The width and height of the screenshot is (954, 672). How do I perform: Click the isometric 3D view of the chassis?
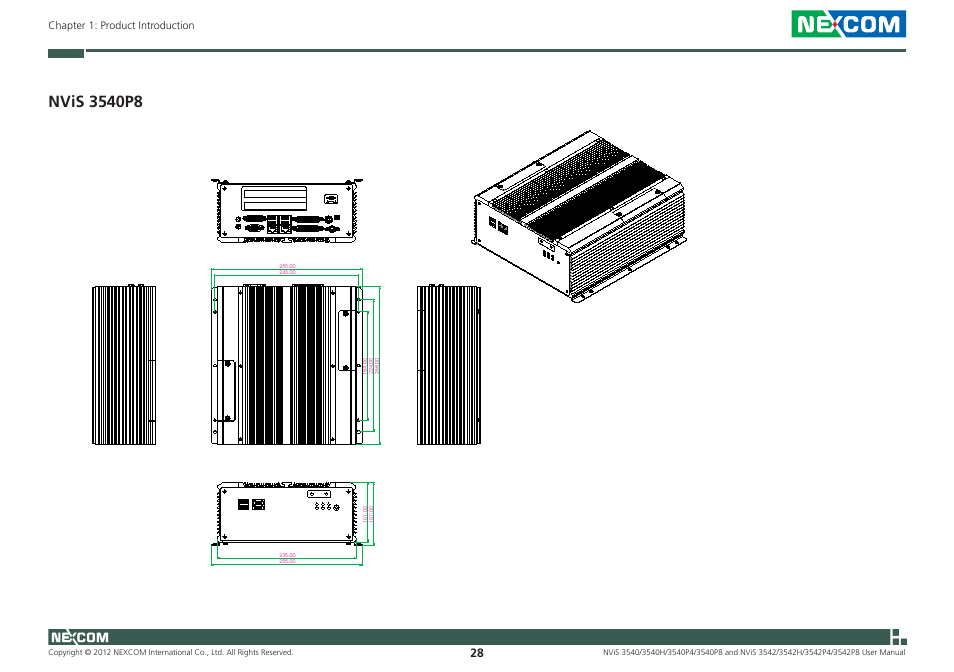pyautogui.click(x=579, y=216)
